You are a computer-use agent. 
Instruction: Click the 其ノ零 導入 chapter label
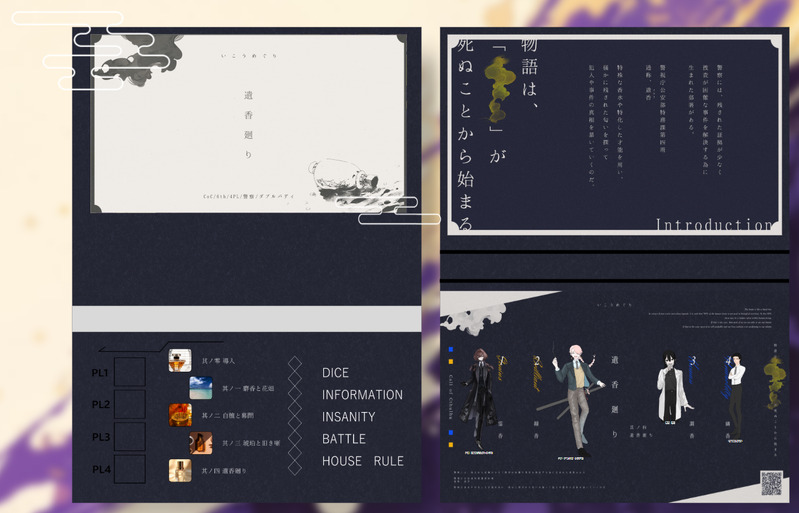pyautogui.click(x=218, y=361)
